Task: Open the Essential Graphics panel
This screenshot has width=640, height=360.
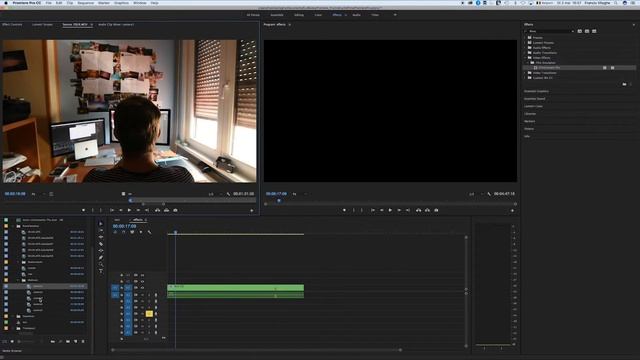Action: 536,91
